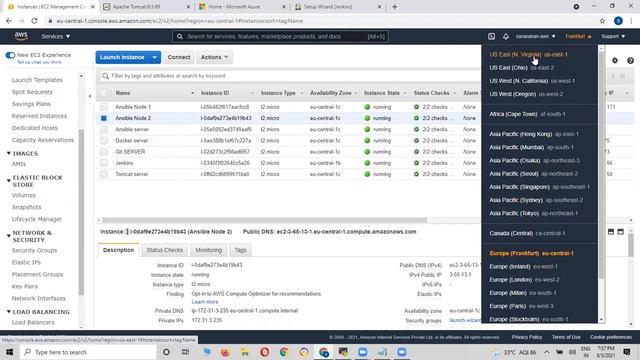
Task: Choose Europe (London) region
Action: pyautogui.click(x=524, y=280)
